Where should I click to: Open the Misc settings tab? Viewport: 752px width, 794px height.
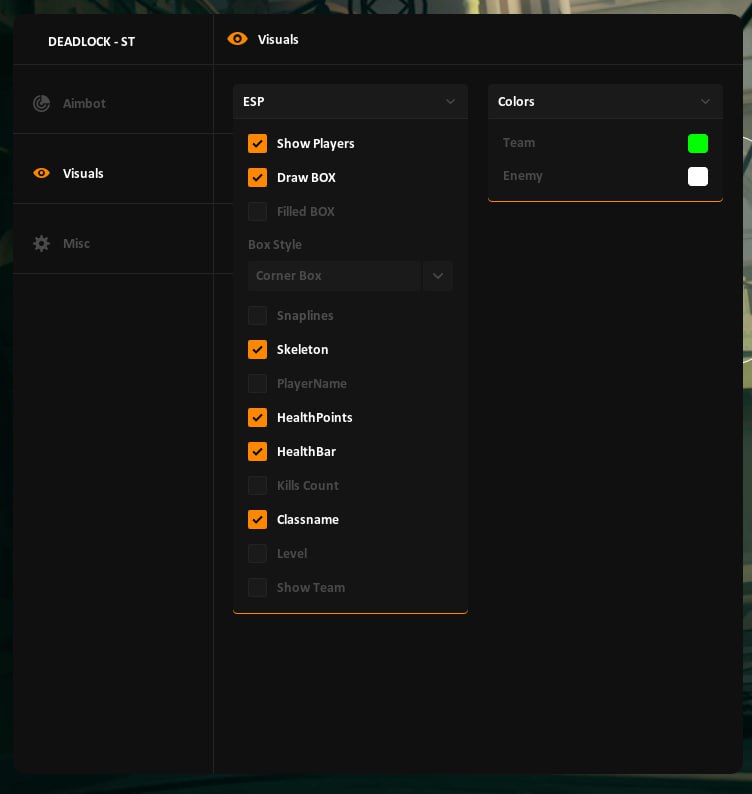coord(76,244)
